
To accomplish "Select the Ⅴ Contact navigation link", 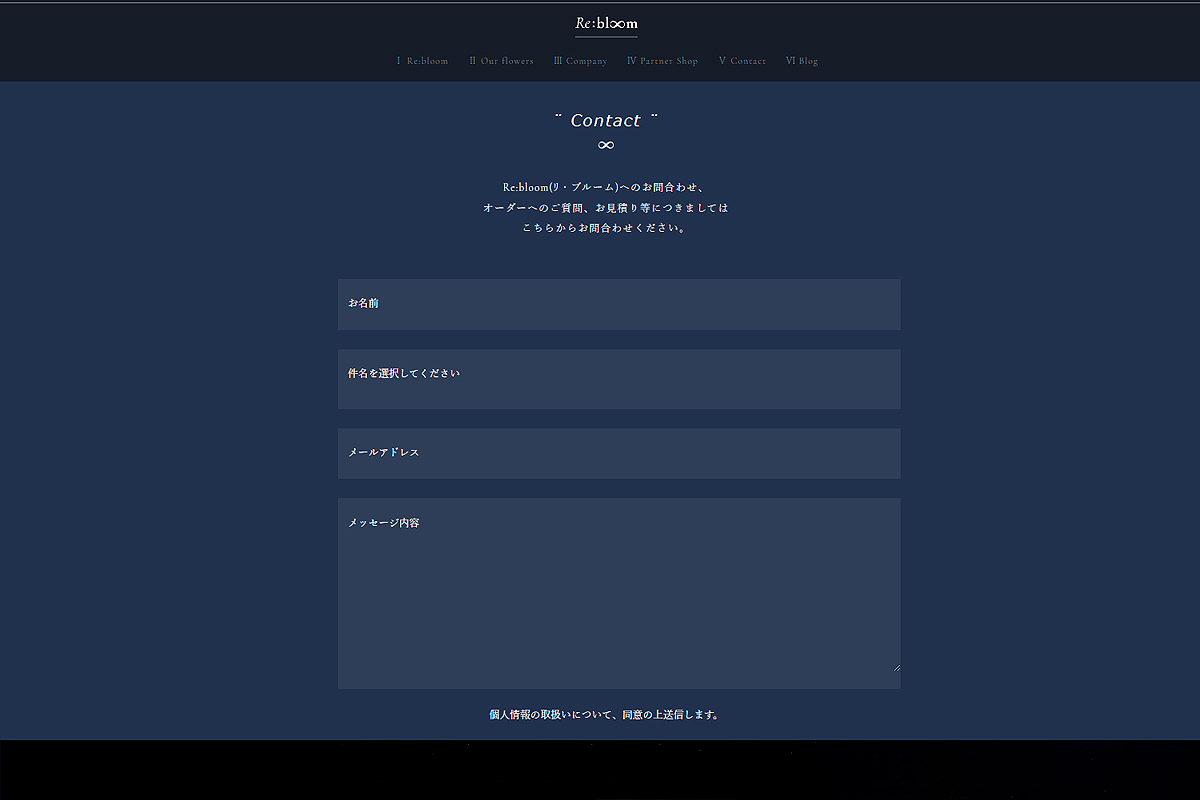I will [x=742, y=61].
